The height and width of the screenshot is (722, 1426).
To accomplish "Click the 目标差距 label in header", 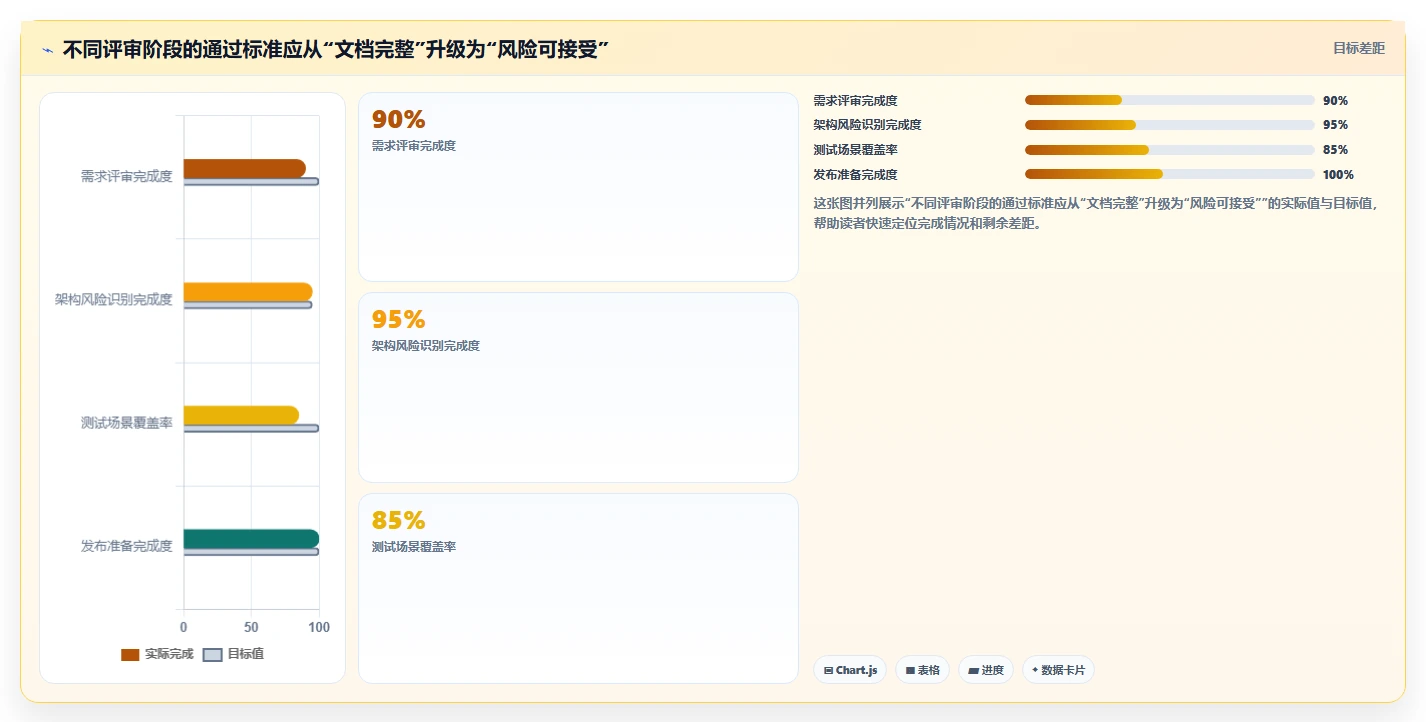I will tap(1358, 48).
